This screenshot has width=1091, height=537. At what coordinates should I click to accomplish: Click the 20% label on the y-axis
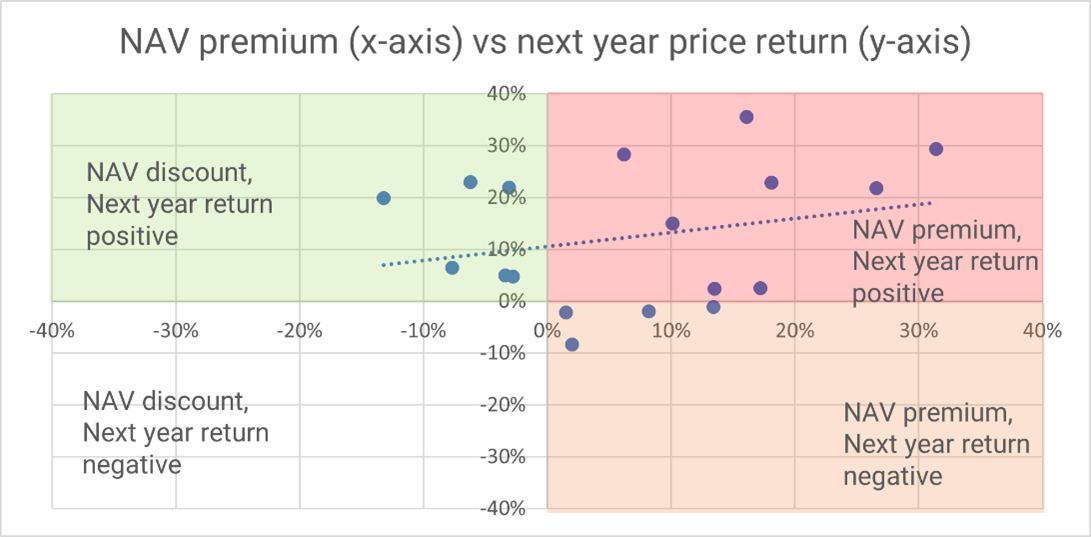tap(506, 198)
